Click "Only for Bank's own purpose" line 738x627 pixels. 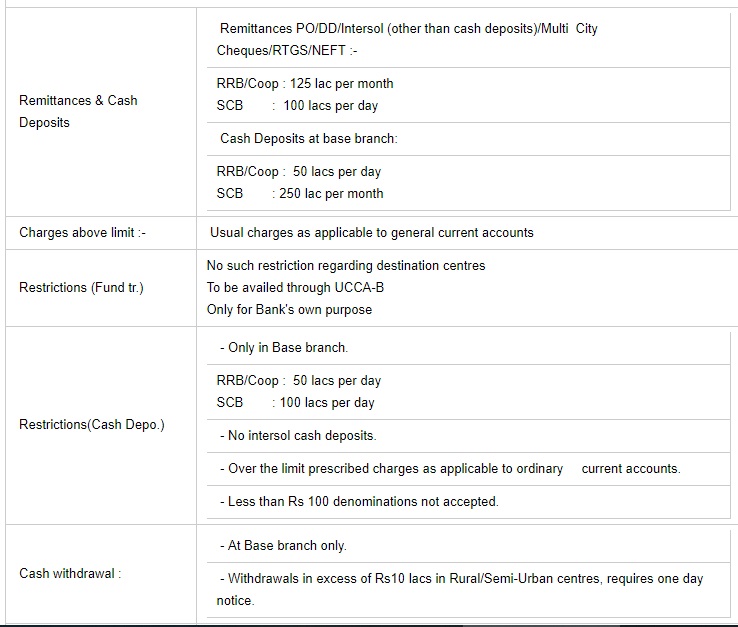point(289,310)
